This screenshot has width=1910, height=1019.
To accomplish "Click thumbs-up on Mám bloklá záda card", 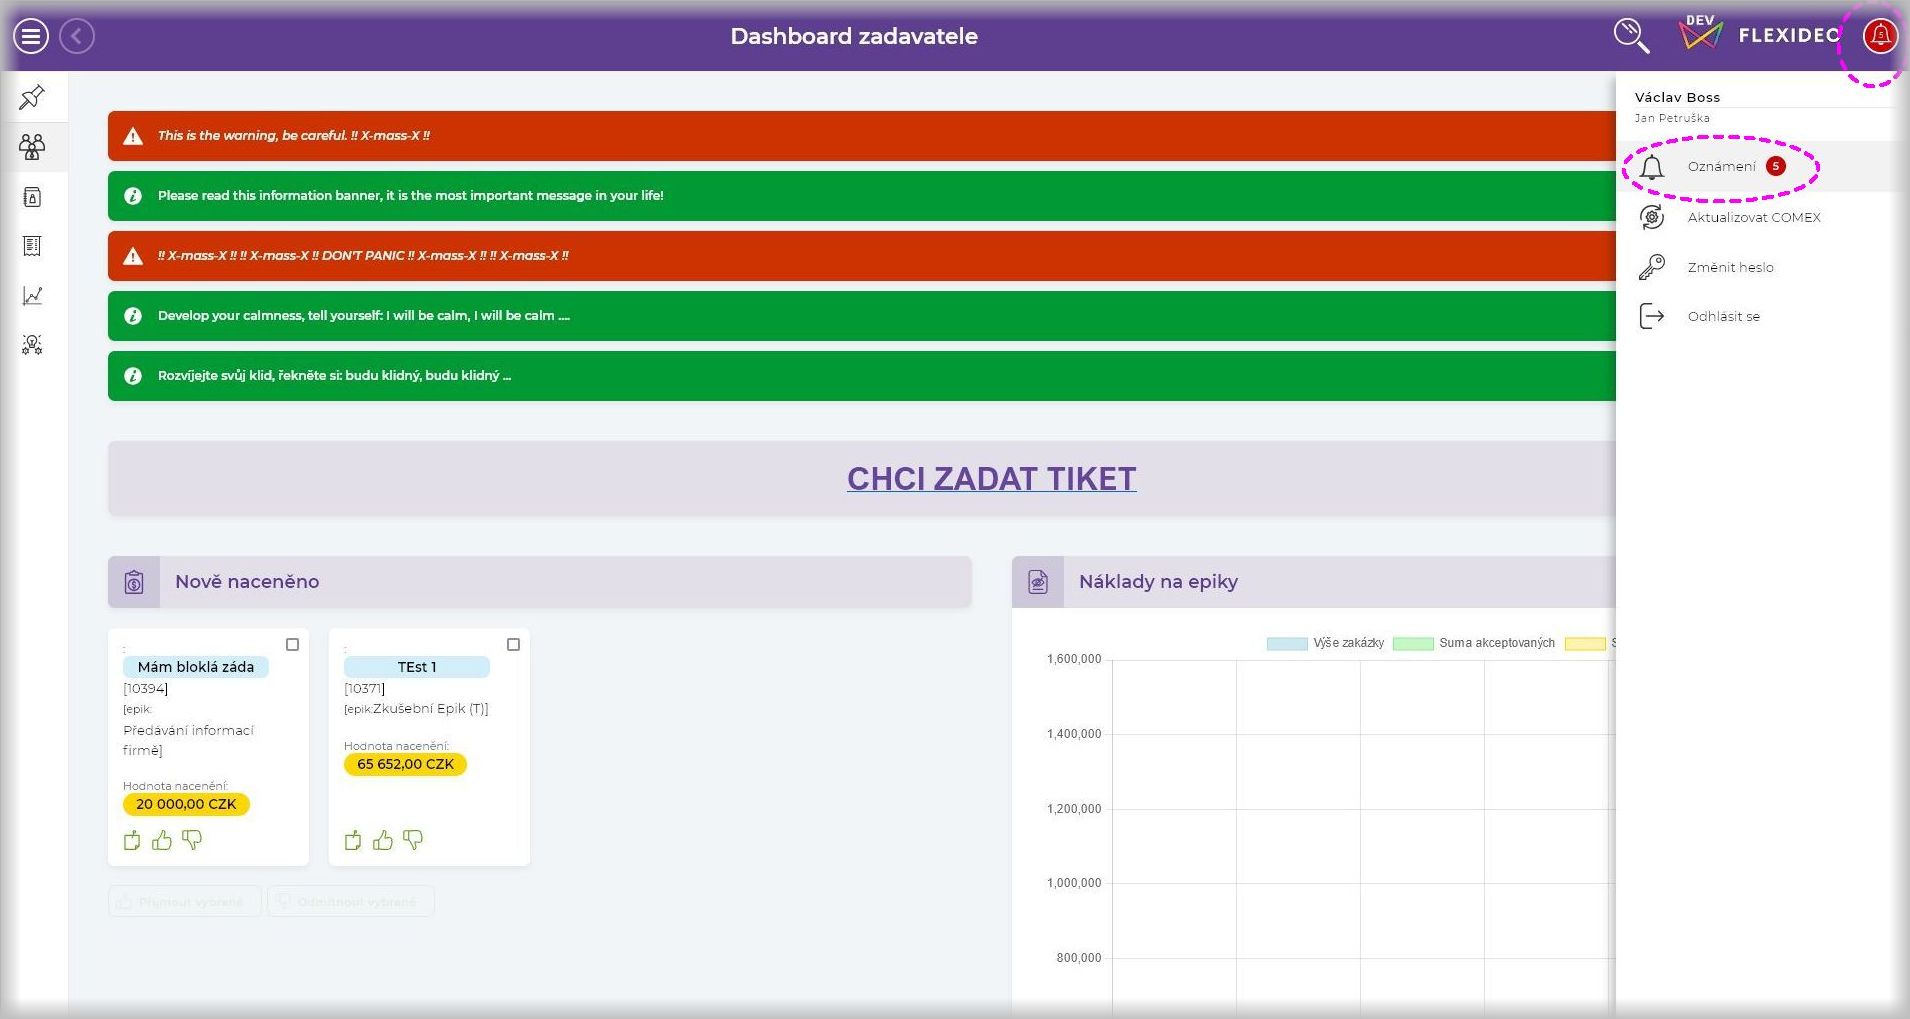I will point(162,841).
